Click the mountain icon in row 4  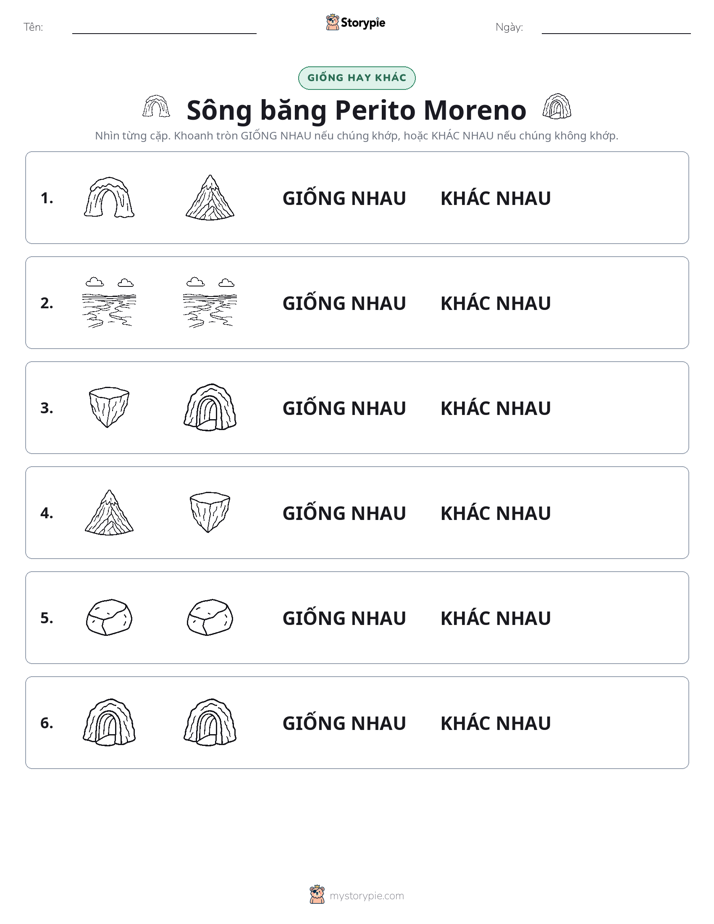[x=109, y=512]
